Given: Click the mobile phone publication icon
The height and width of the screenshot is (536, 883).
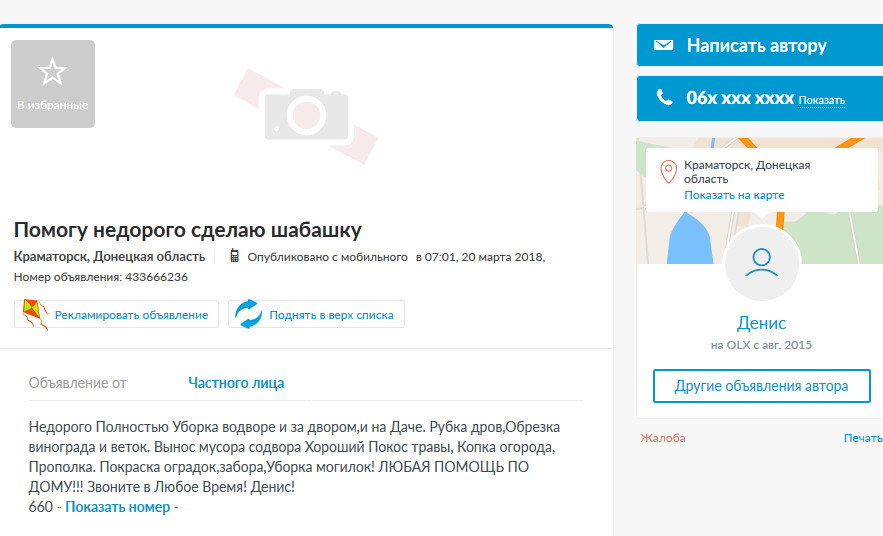Looking at the screenshot, I should [x=234, y=256].
